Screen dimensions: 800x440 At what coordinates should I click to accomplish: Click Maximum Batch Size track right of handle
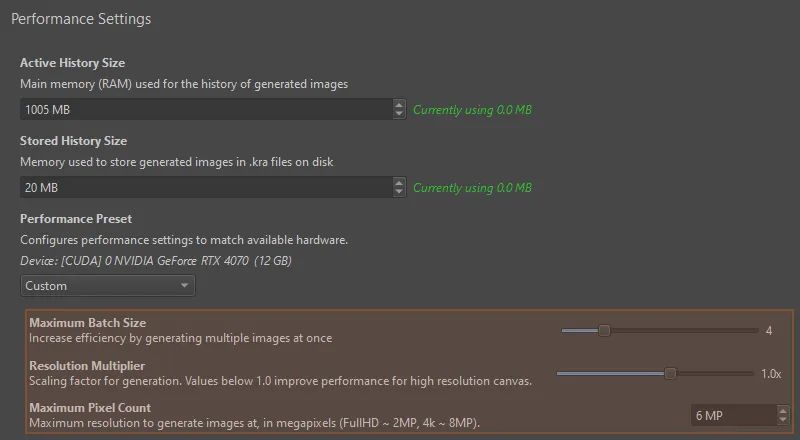690,330
